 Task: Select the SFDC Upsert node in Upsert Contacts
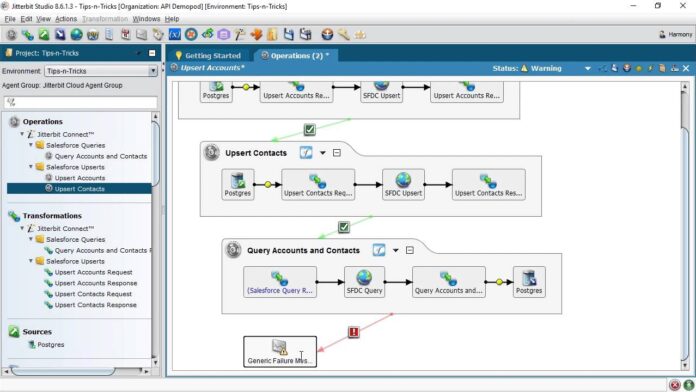tap(403, 184)
